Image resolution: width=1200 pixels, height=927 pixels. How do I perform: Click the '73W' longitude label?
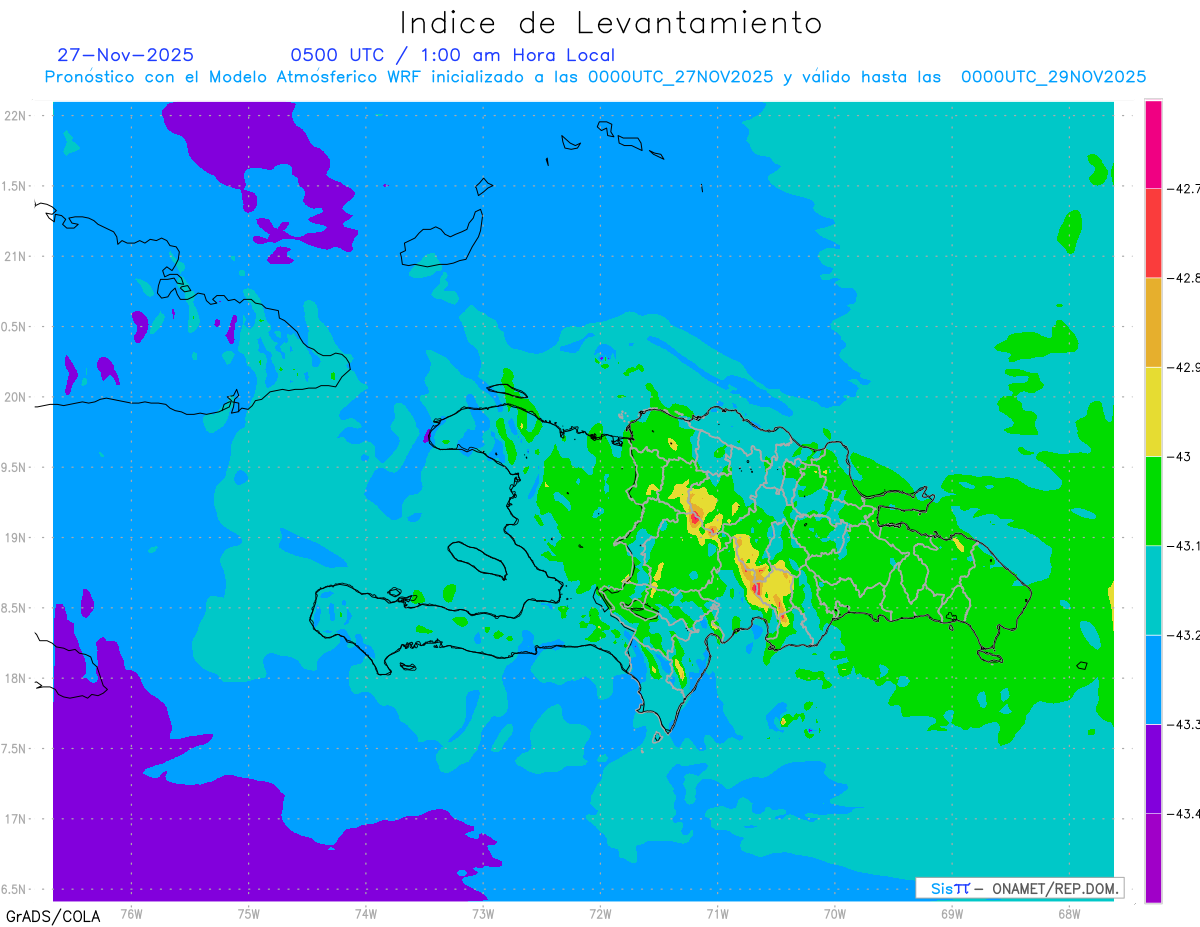pos(483,913)
